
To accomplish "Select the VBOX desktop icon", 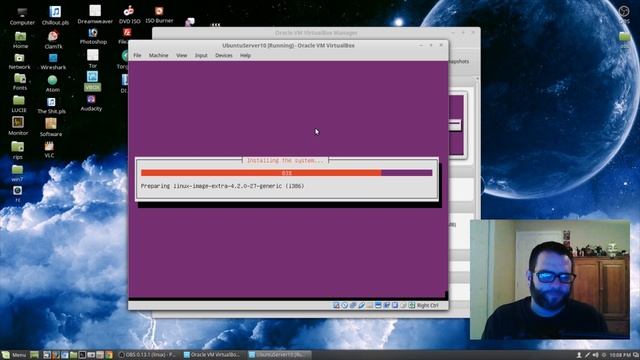I will [92, 81].
